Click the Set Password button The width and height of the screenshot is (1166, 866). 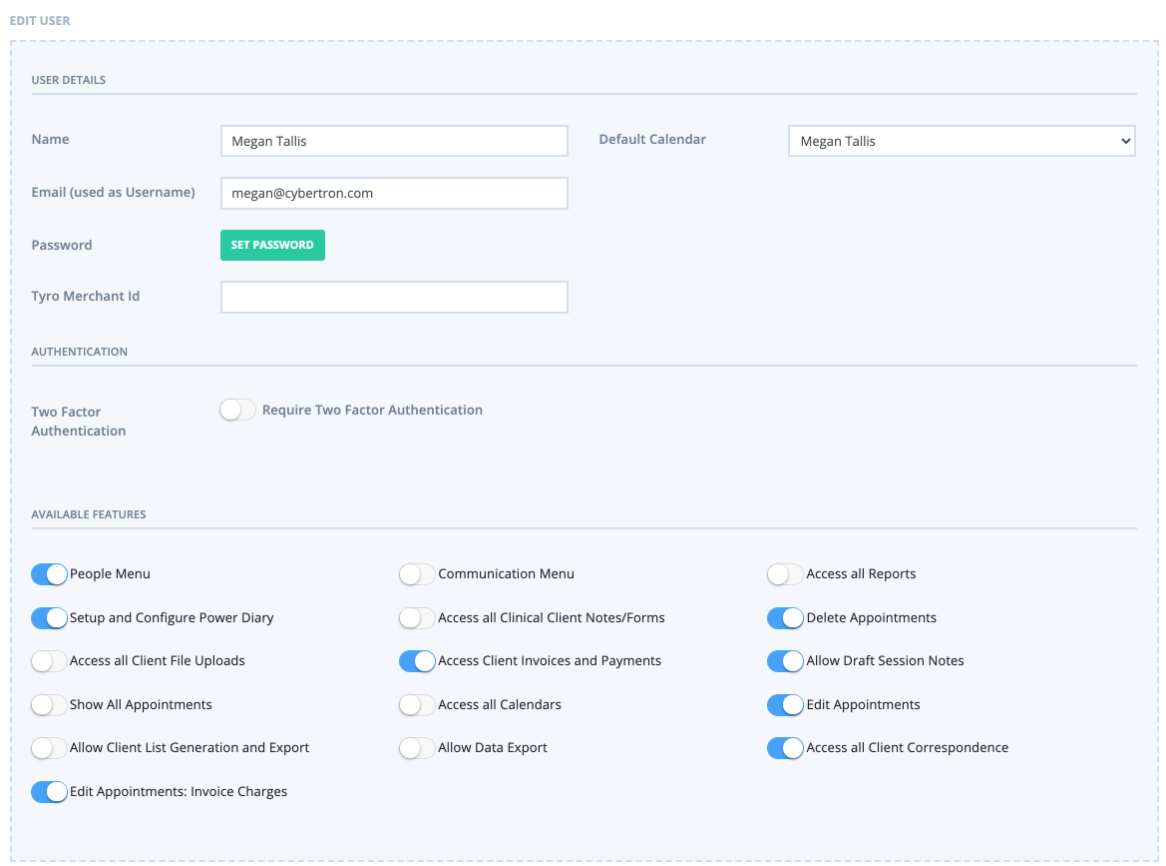pyautogui.click(x=272, y=245)
